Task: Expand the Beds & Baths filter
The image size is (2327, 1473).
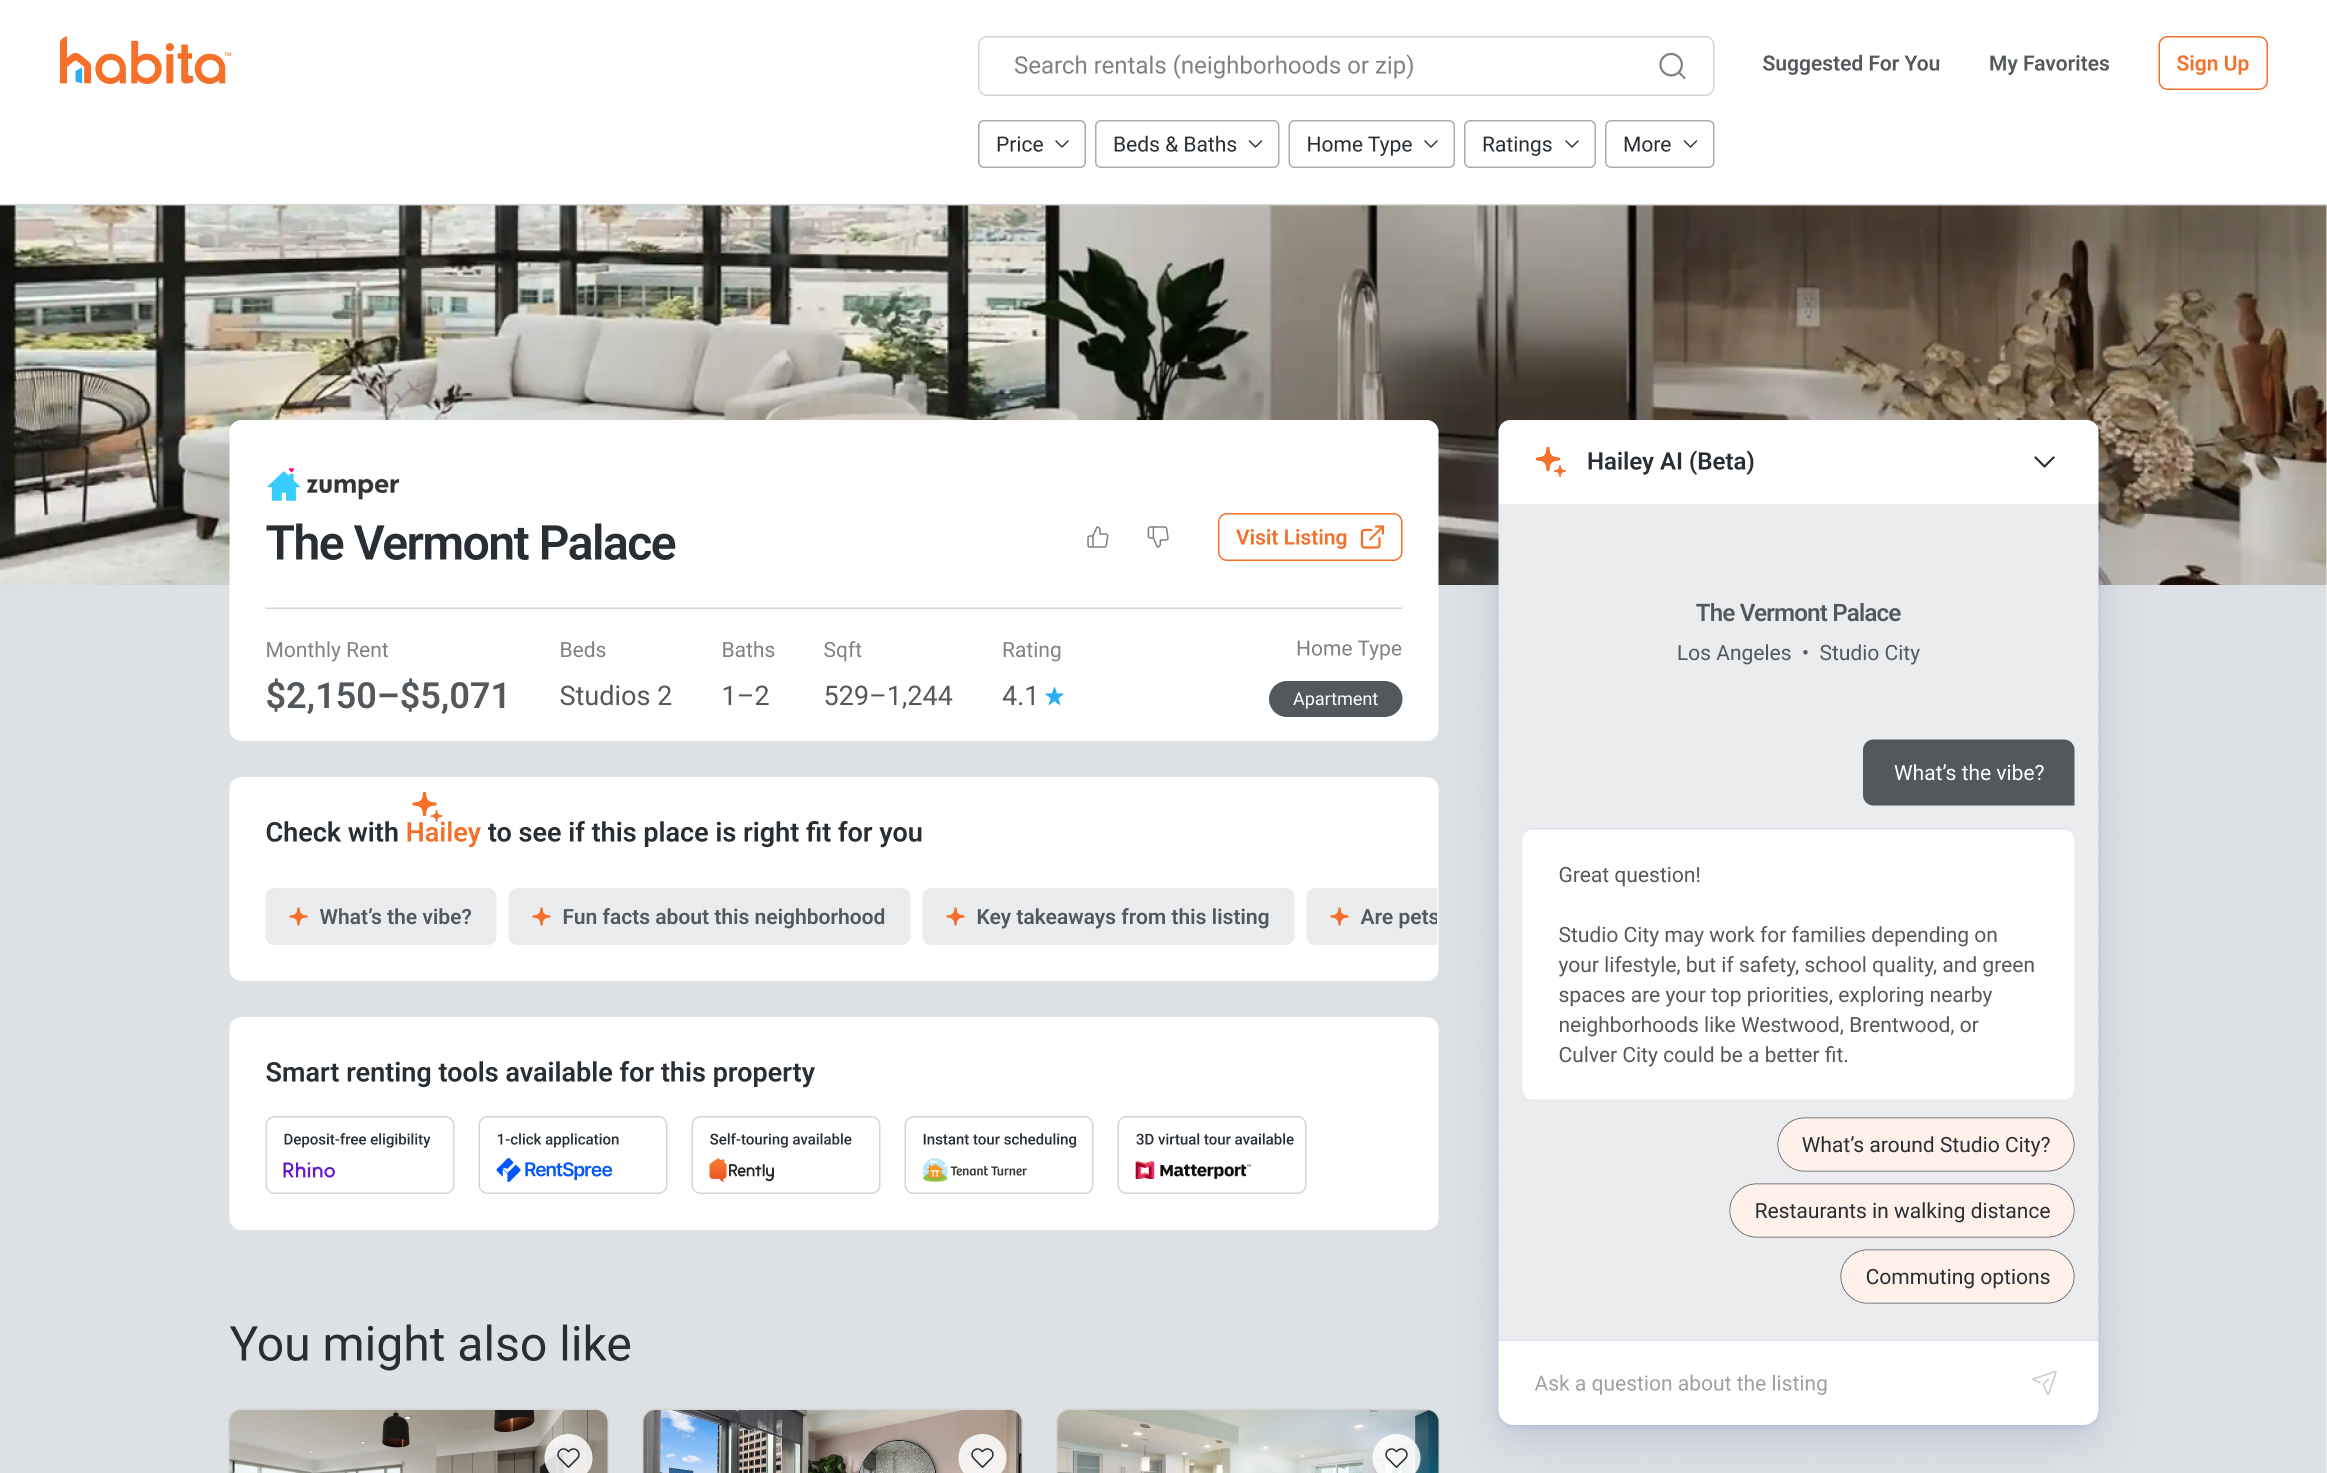Action: 1187,144
